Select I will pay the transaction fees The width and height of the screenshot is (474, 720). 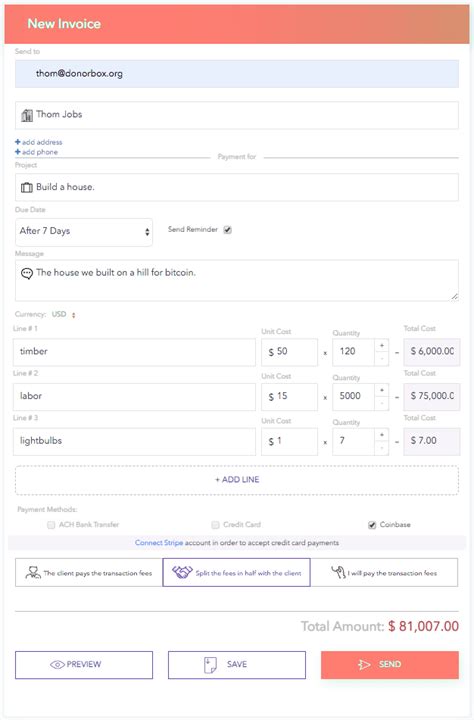tap(384, 573)
